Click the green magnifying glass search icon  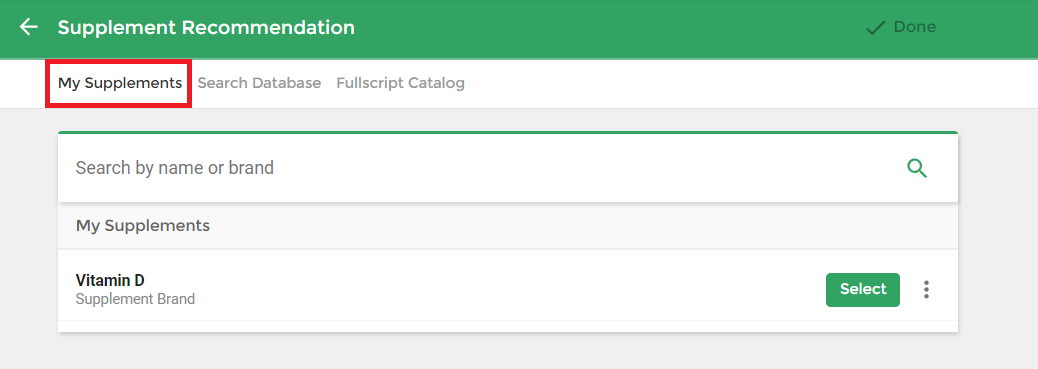point(917,168)
